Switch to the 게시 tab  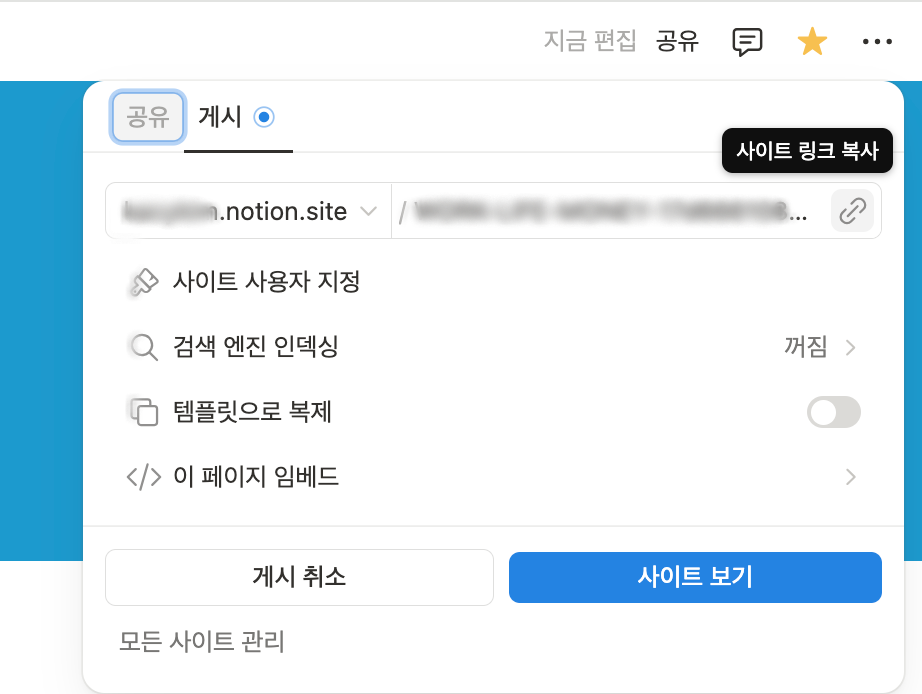pyautogui.click(x=221, y=115)
